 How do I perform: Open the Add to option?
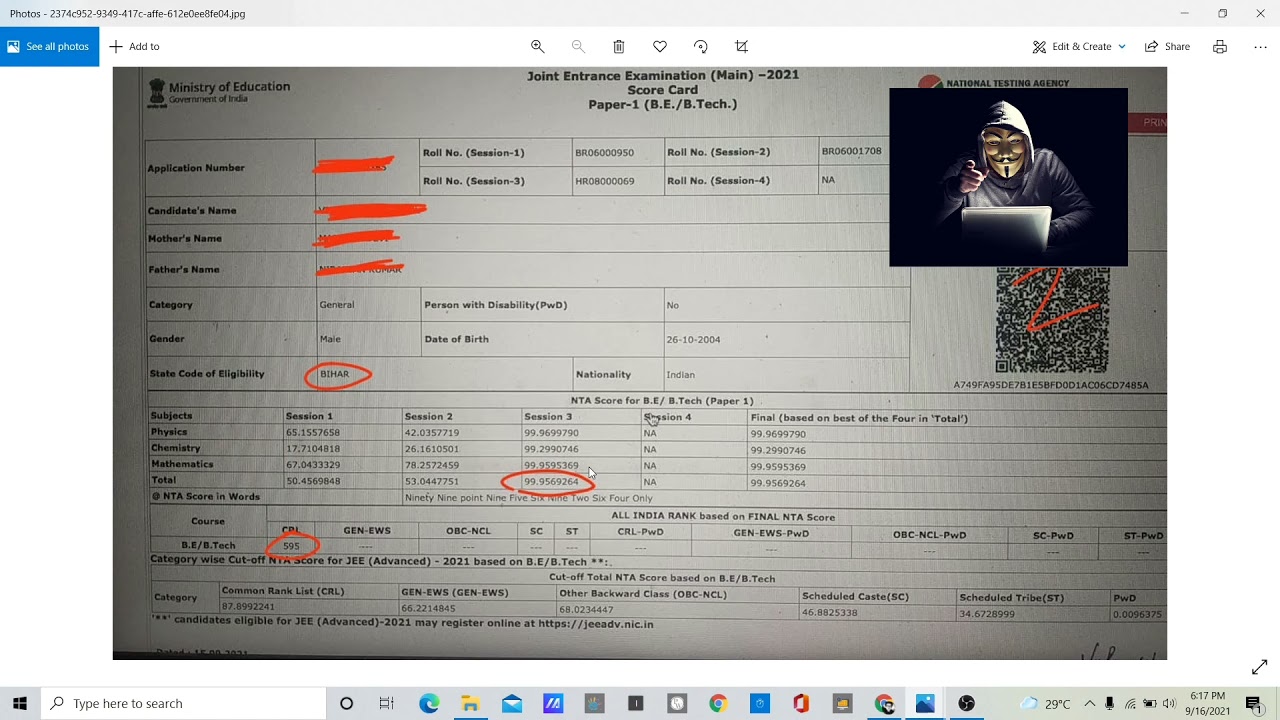tap(134, 46)
